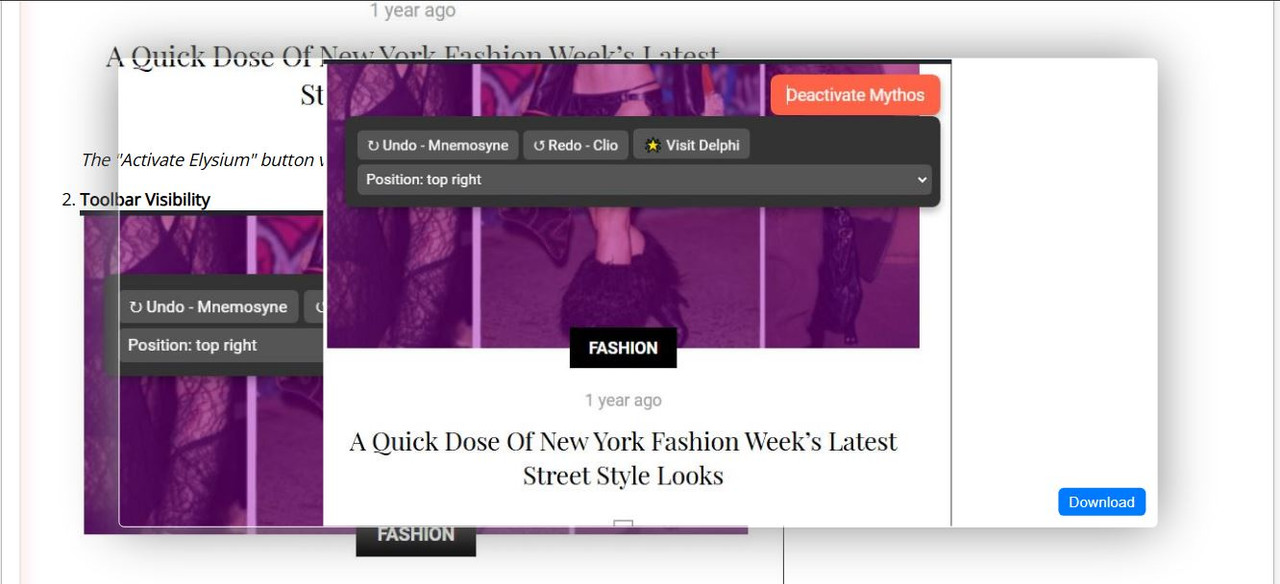Click the Redo - Clio button
Screen dimensions: 1280x584
576,145
